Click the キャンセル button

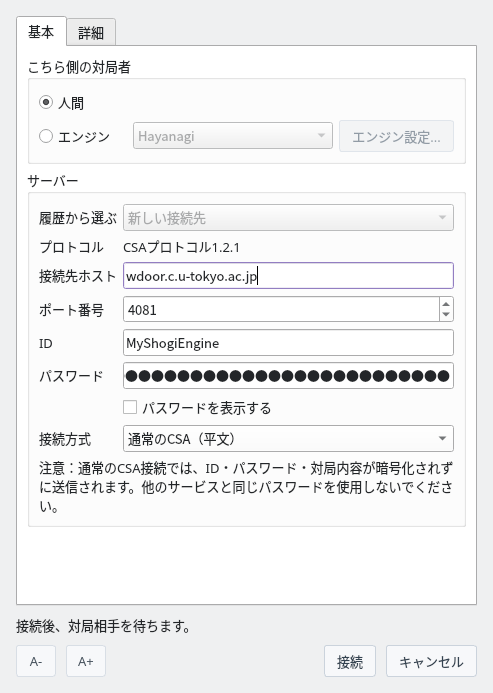(x=431, y=661)
